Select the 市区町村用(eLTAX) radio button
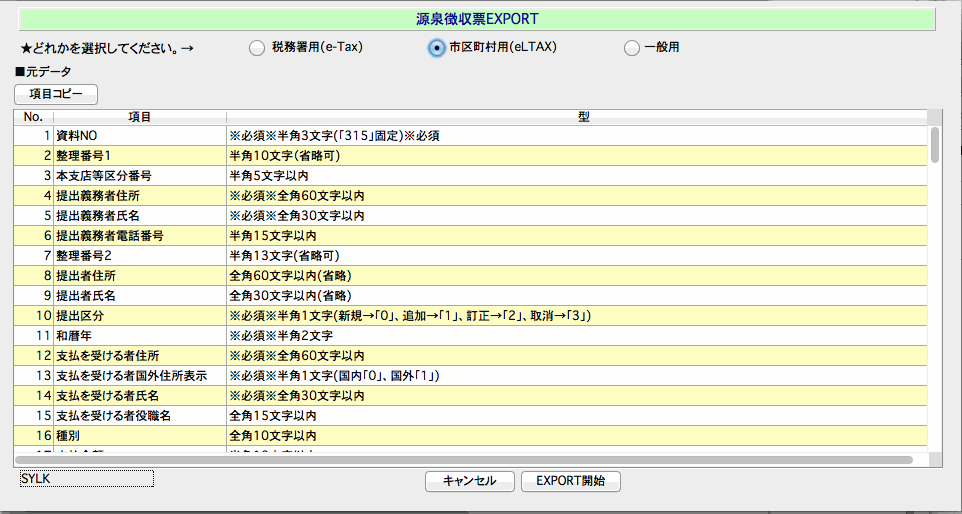962x514 pixels. pyautogui.click(x=436, y=47)
